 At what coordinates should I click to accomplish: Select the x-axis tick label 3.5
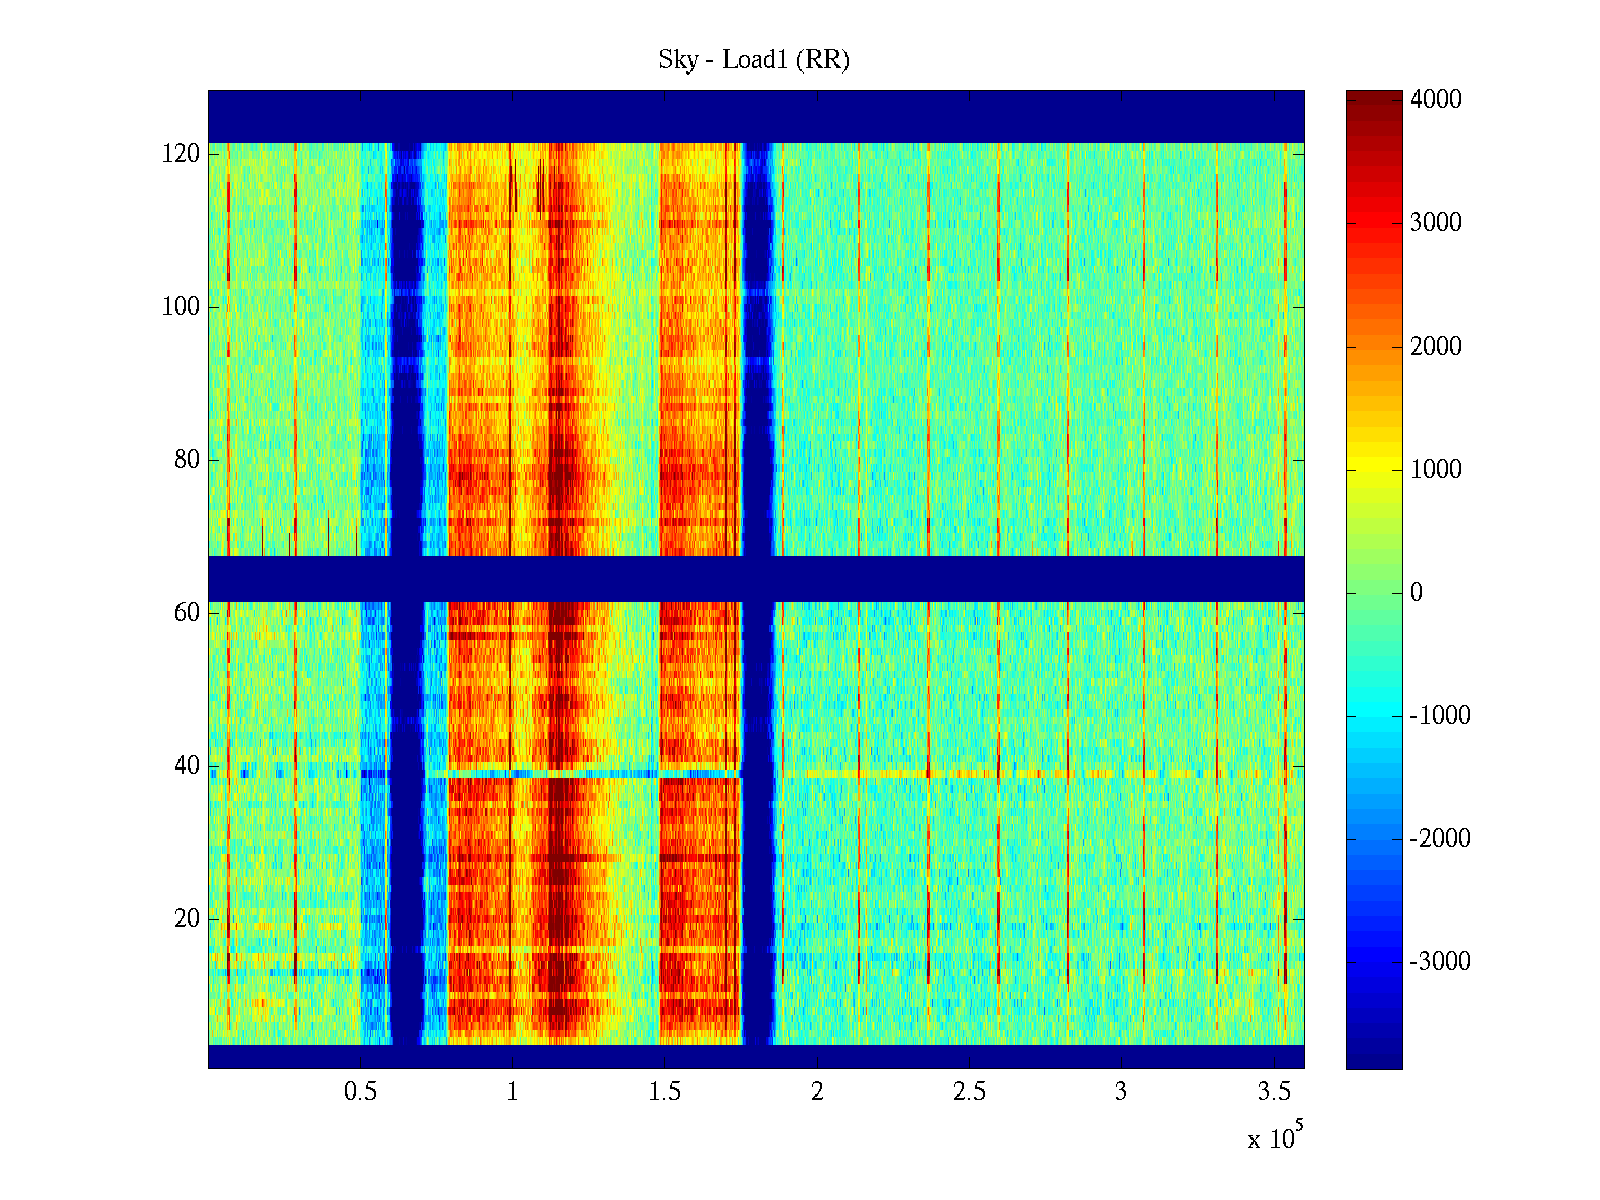pyautogui.click(x=1273, y=1092)
